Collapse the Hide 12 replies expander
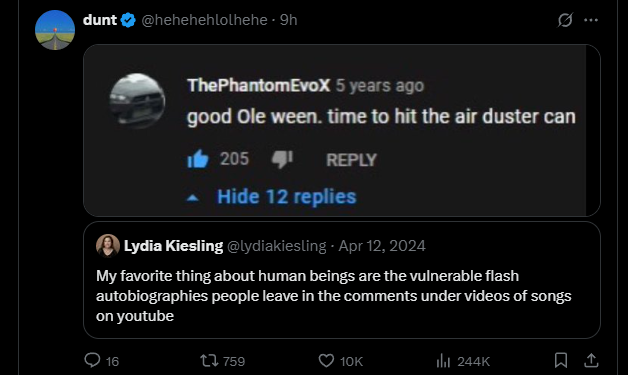 point(272,197)
